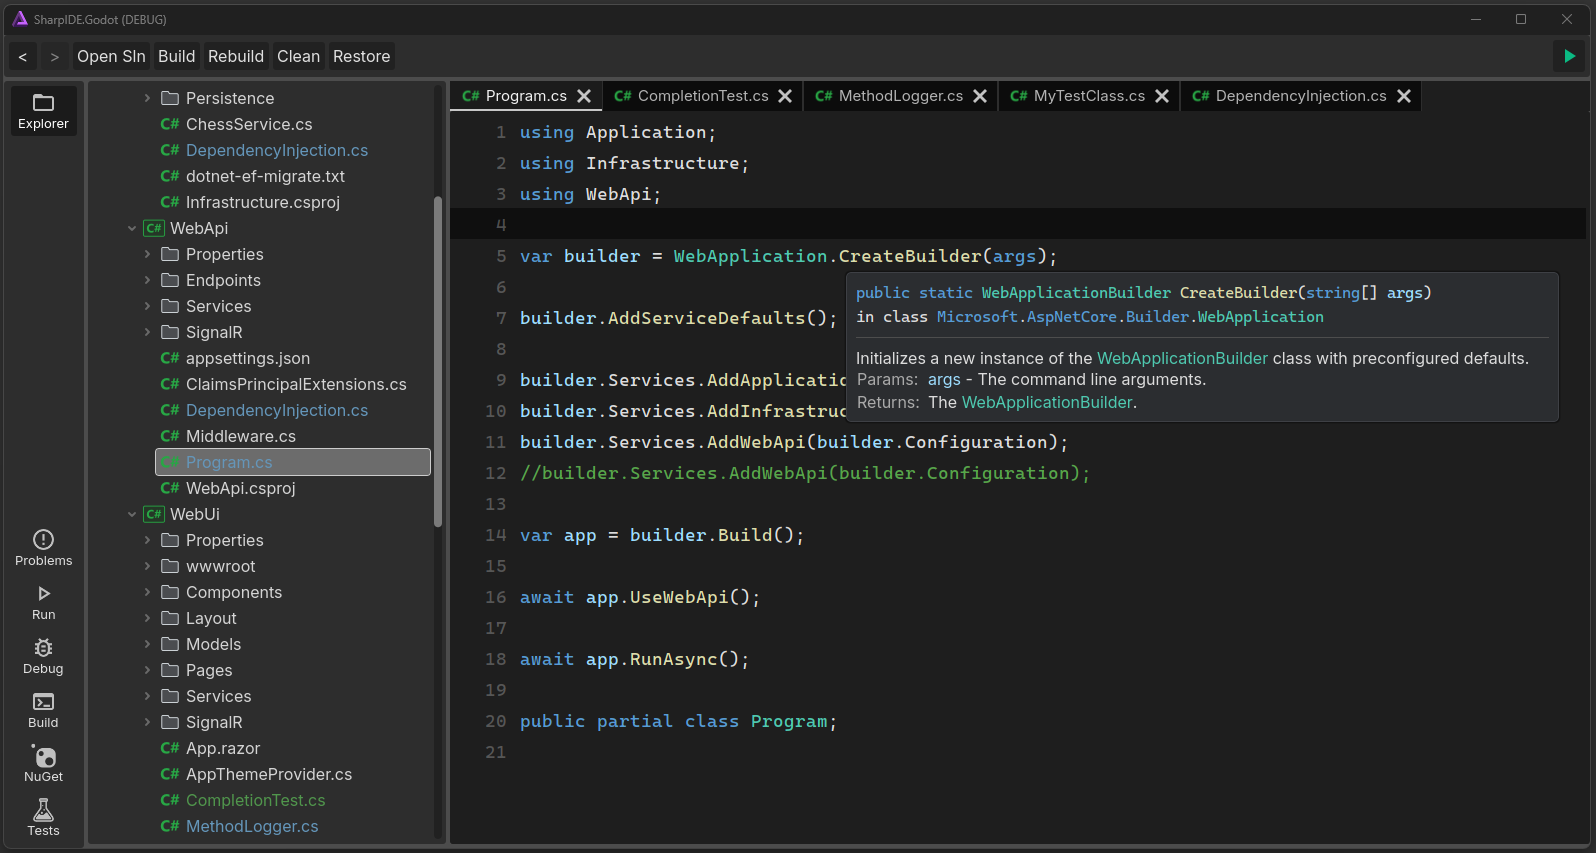Click the WebUi project C# icon
This screenshot has width=1596, height=853.
(154, 514)
